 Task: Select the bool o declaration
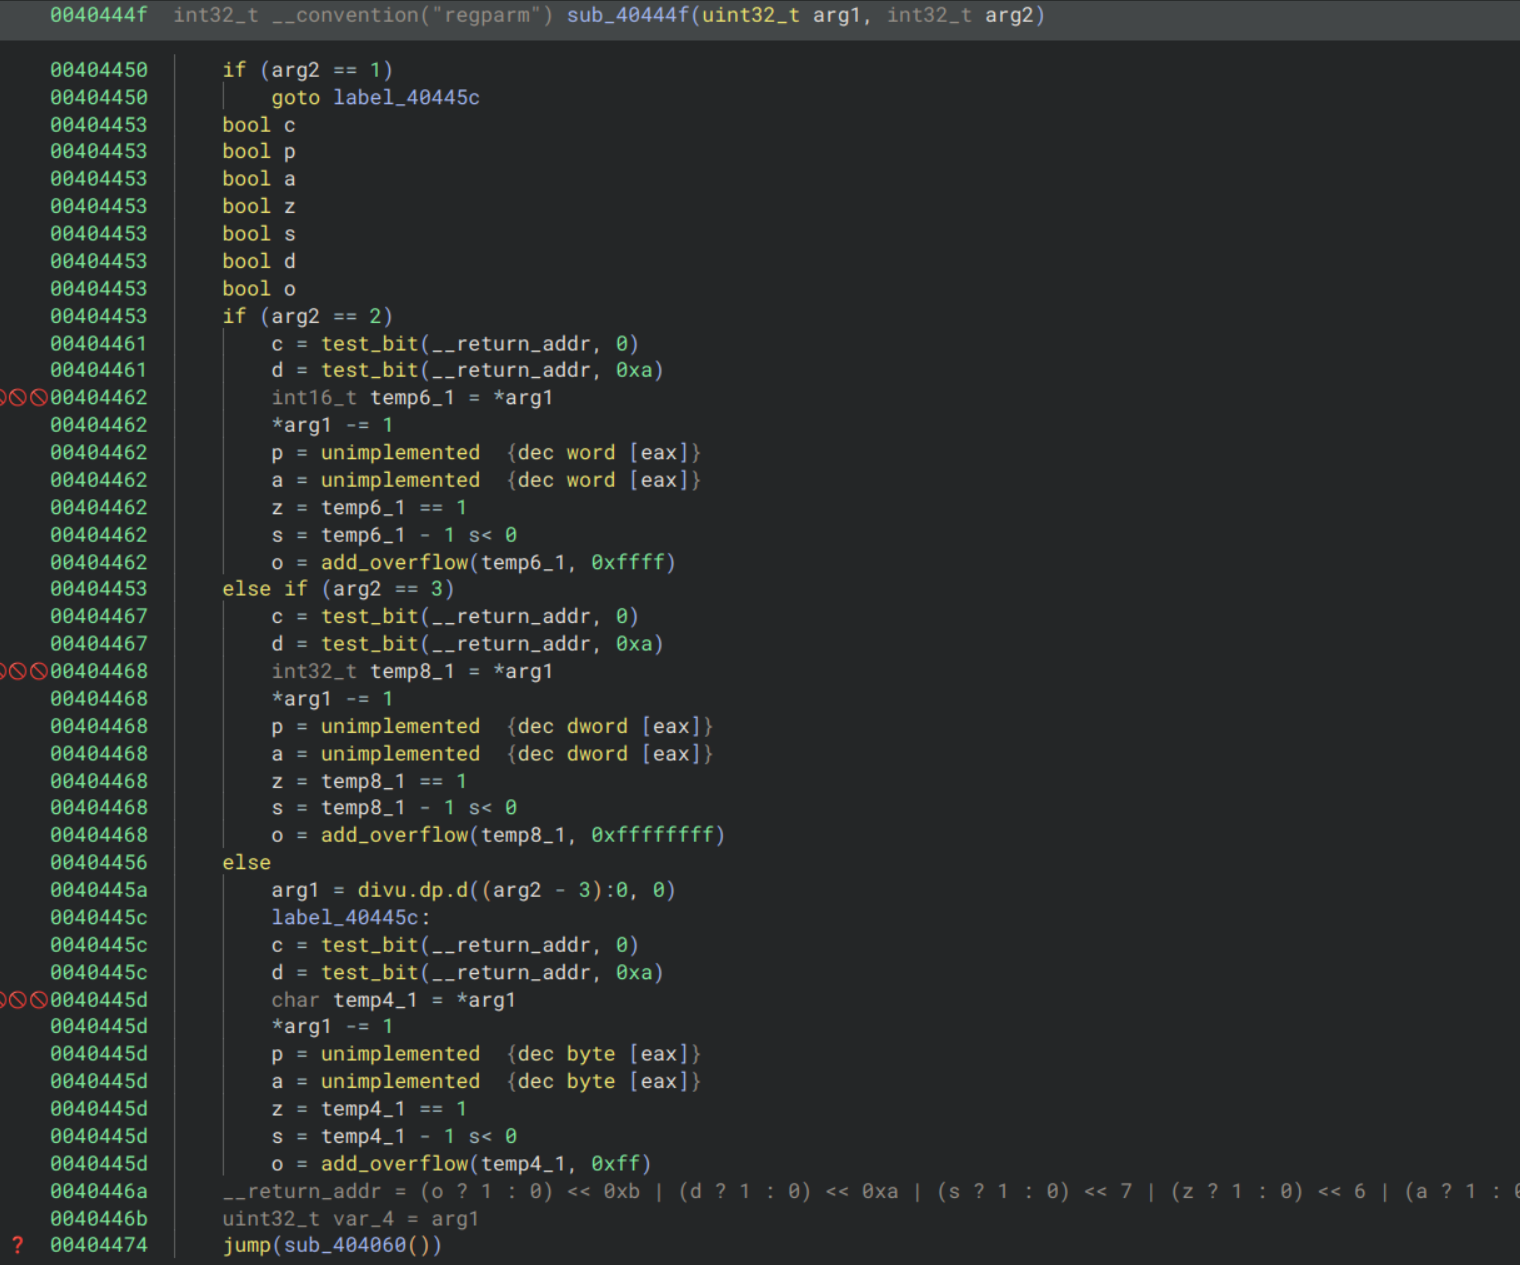coord(259,288)
